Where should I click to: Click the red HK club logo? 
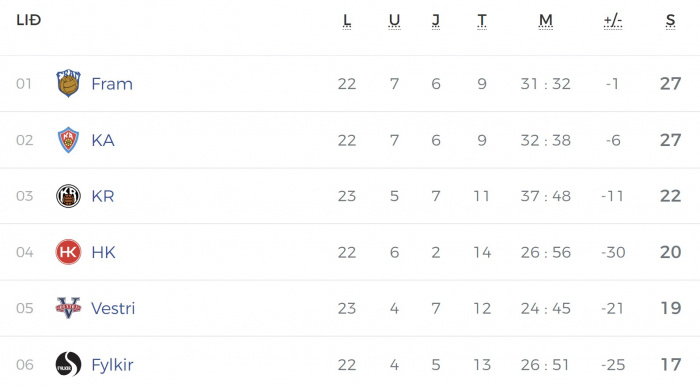68,252
